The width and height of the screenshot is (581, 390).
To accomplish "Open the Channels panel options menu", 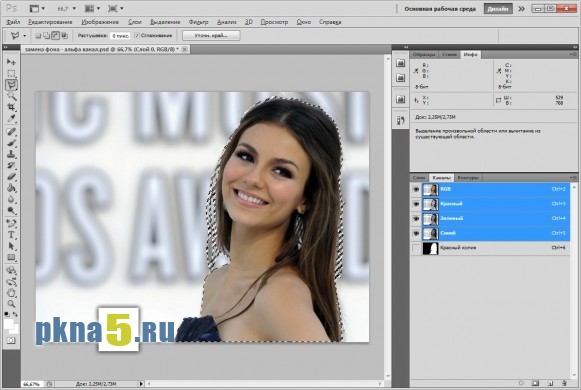I will [x=573, y=177].
